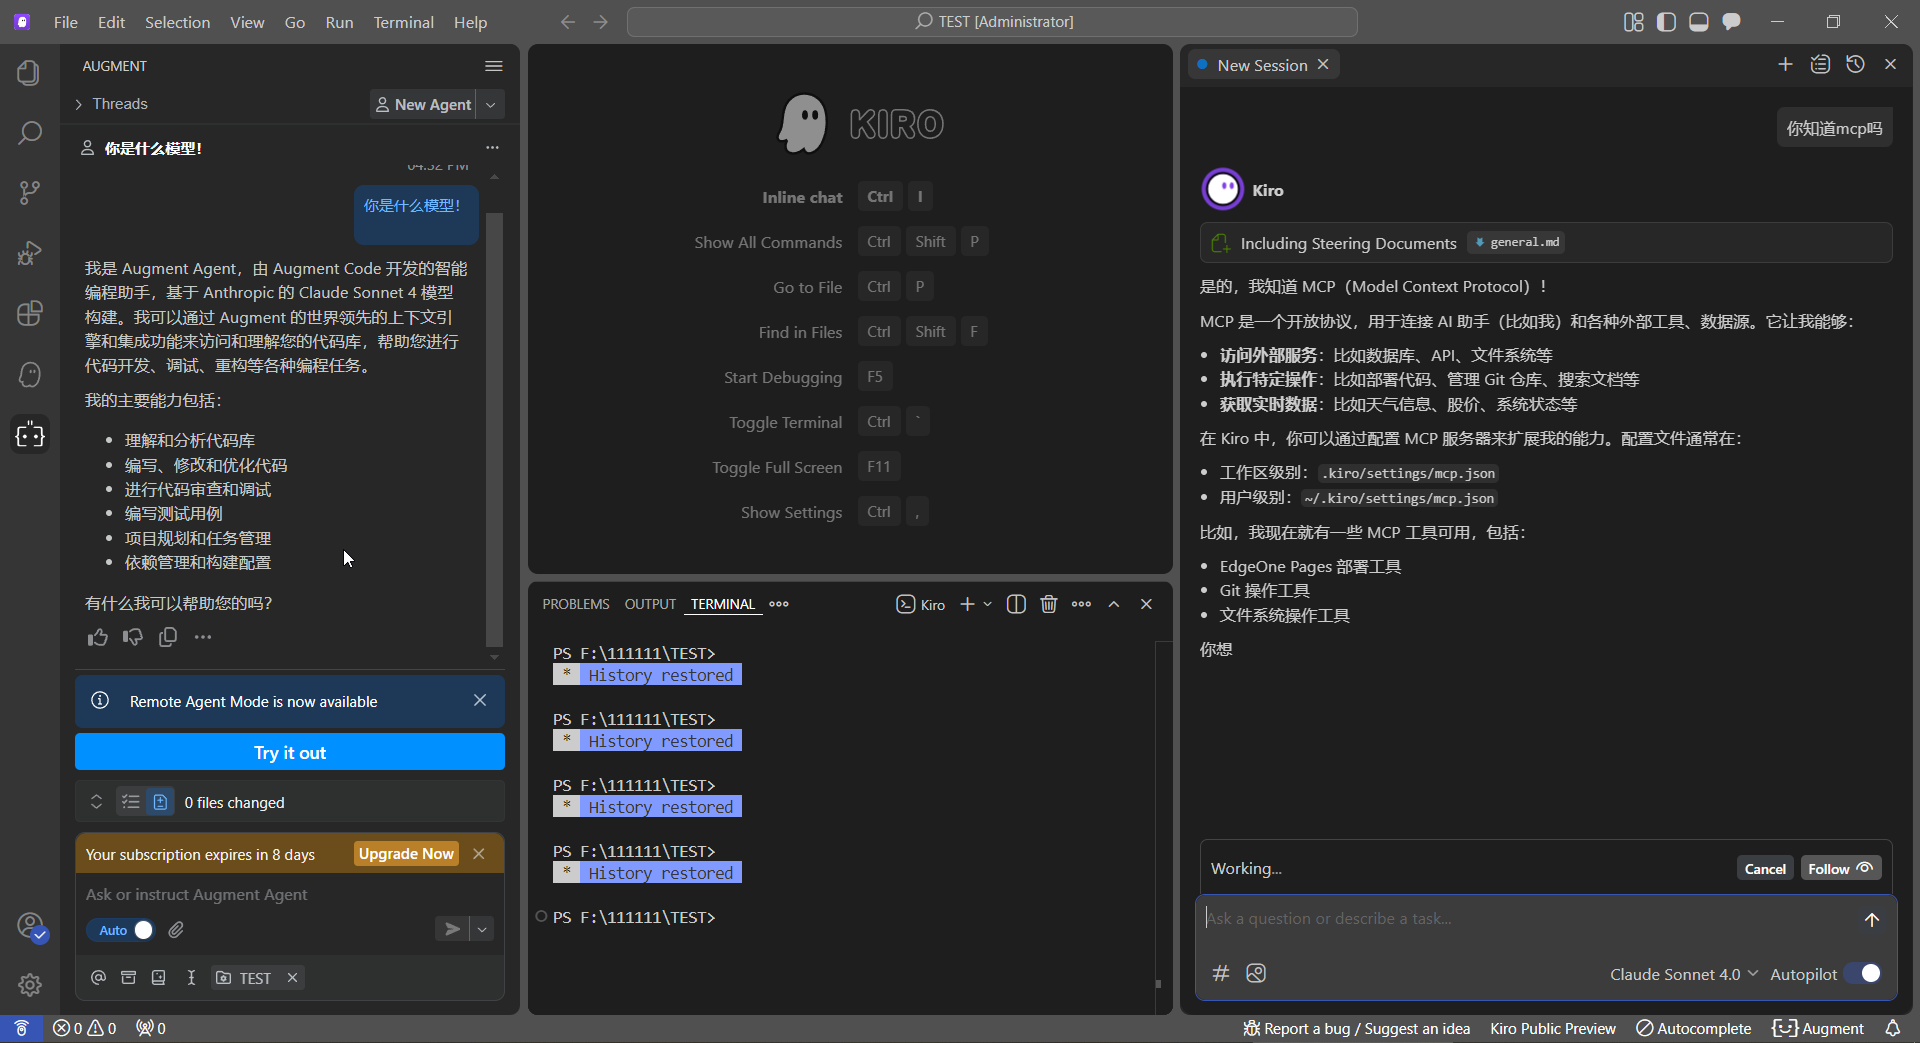This screenshot has height=1043, width=1920.
Task: Open new terminal profile dropdown arrow
Action: [x=988, y=604]
